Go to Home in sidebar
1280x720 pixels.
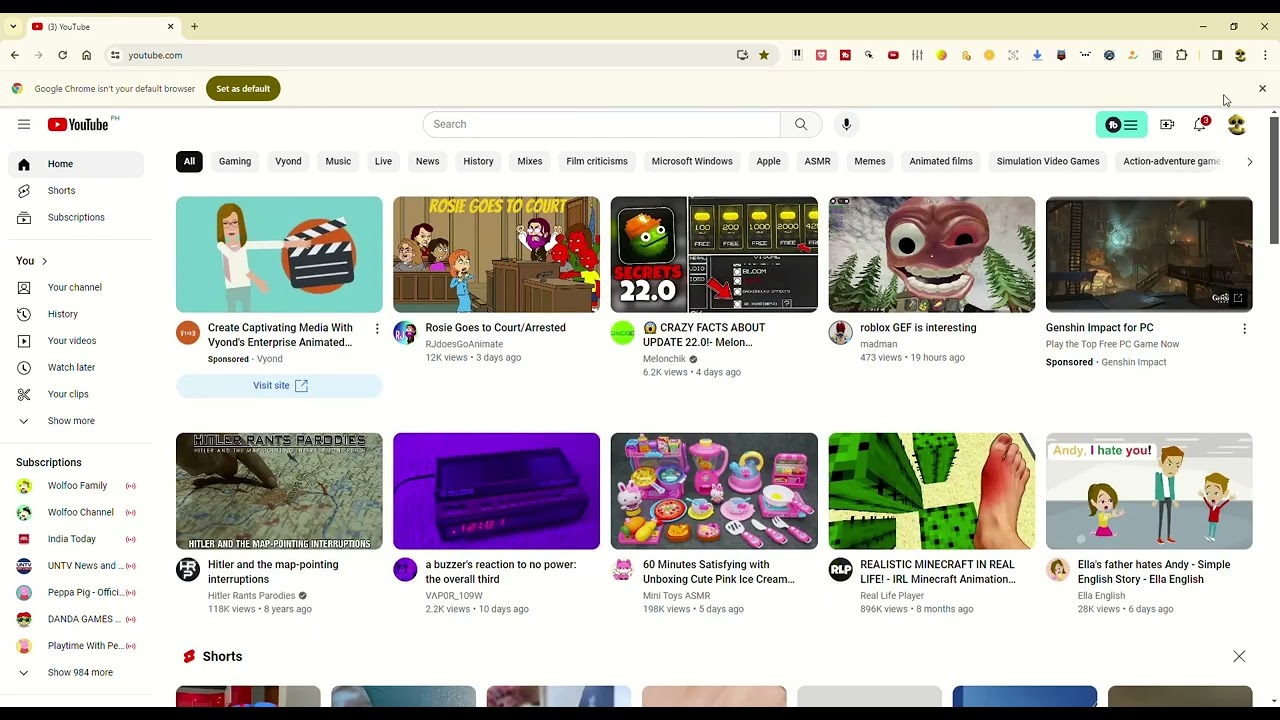click(x=76, y=164)
